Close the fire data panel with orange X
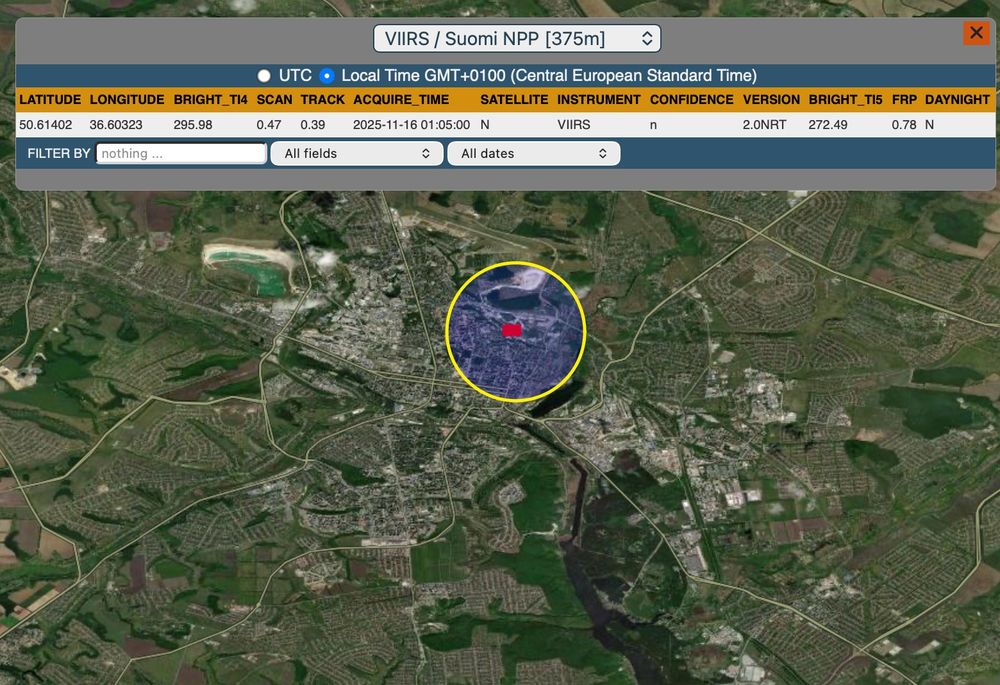Viewport: 1000px width, 685px height. point(976,33)
